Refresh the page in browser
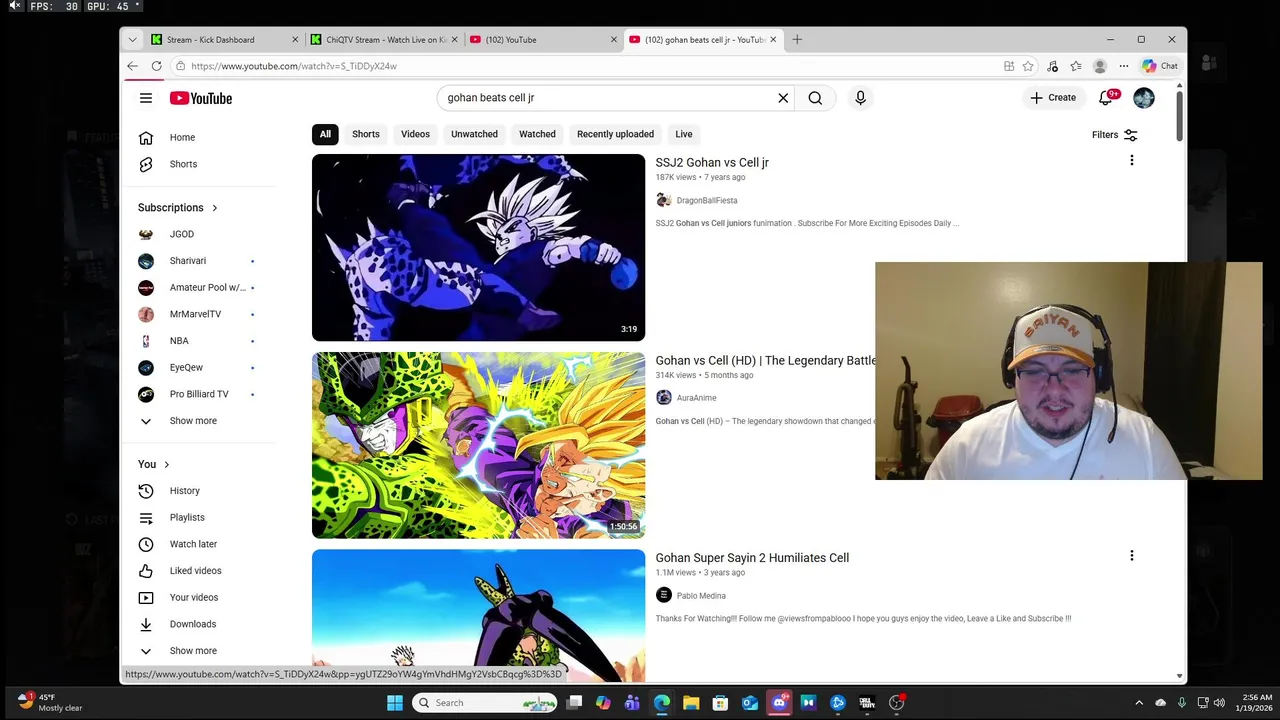 156,66
